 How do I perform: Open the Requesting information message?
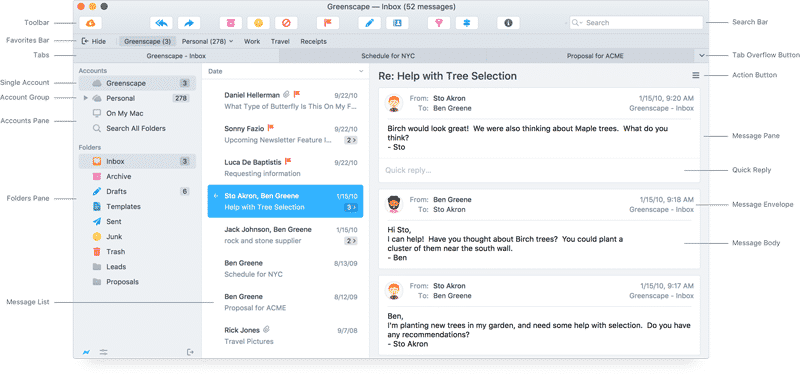(285, 168)
